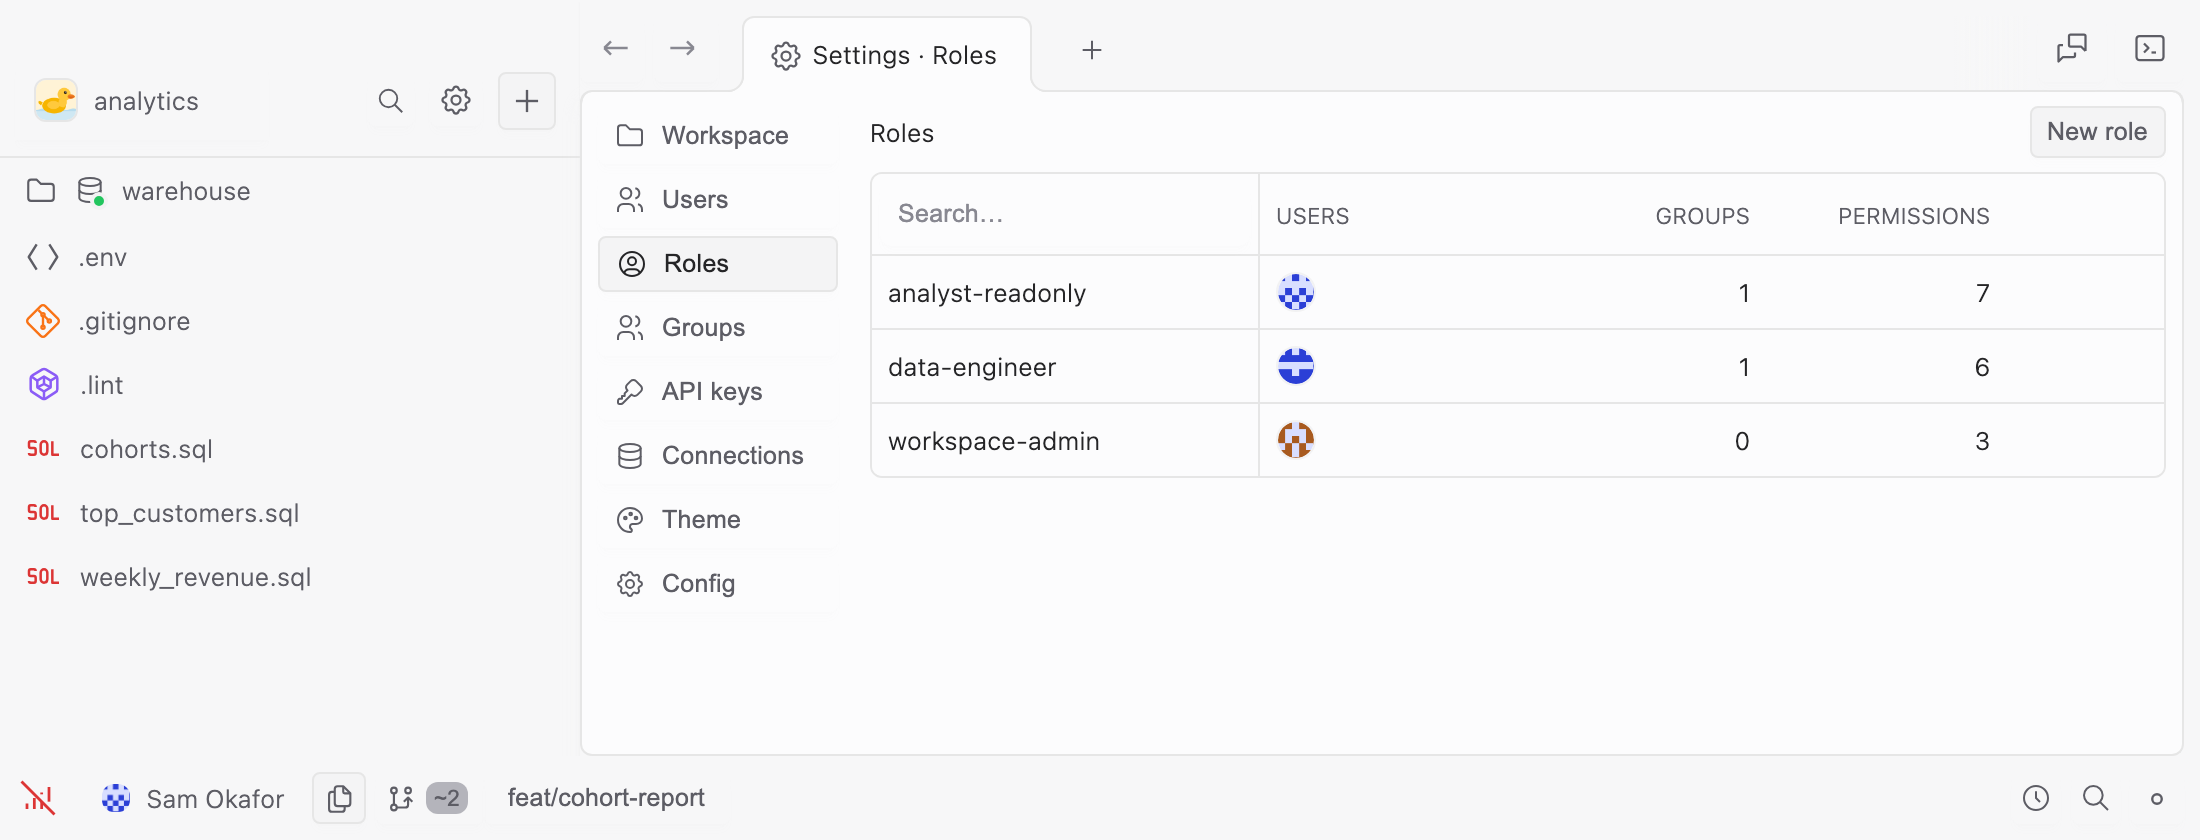The image size is (2200, 840).
Task: Click the workspace-admin user avatar
Action: (x=1296, y=441)
